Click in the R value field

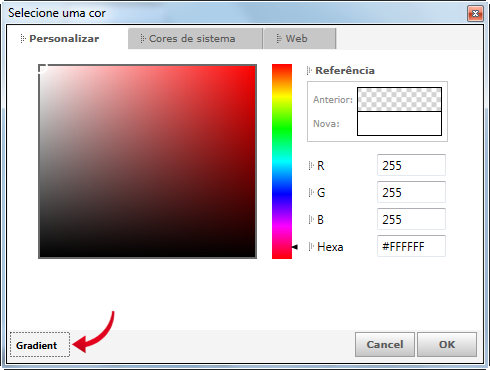[x=411, y=165]
